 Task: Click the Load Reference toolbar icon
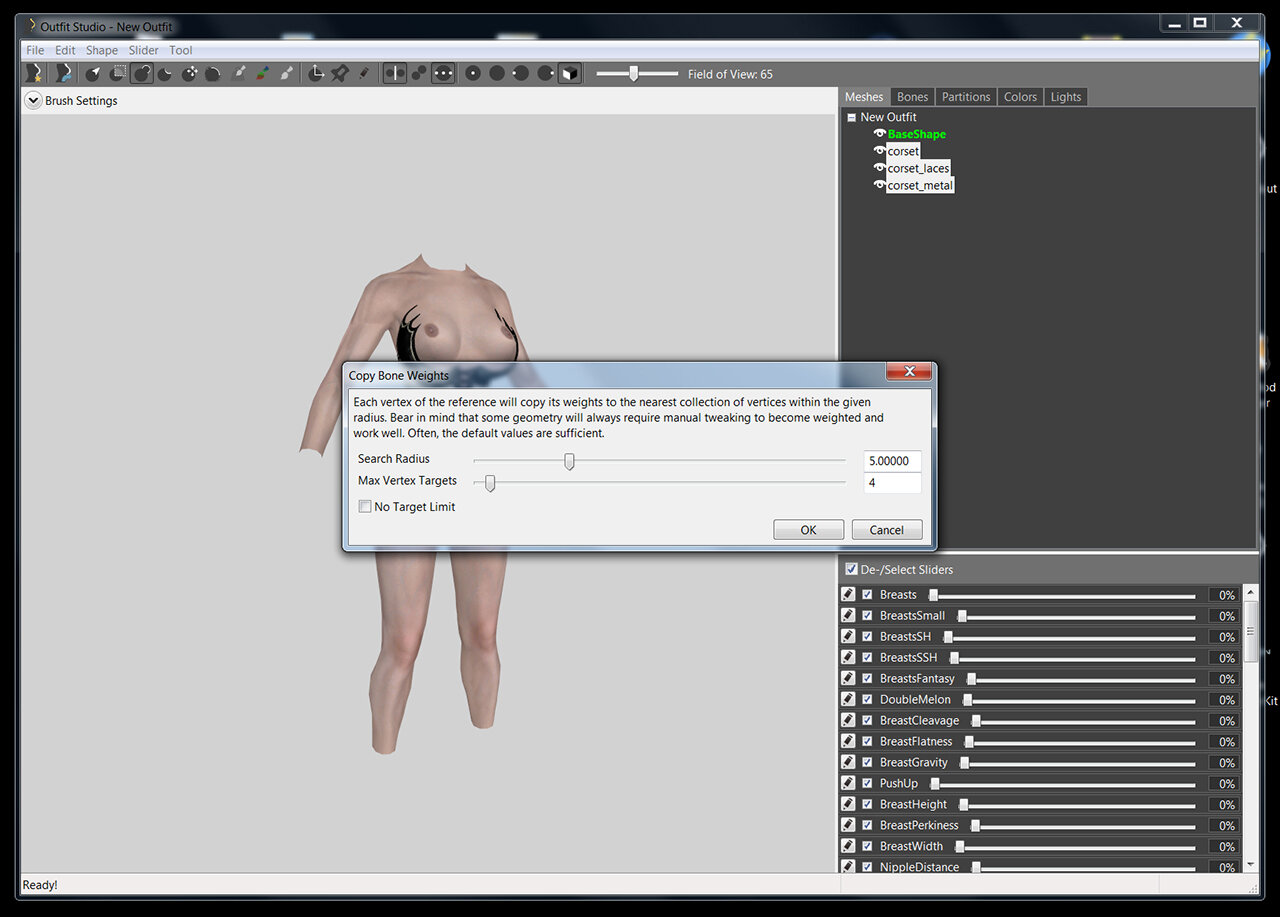coord(65,73)
